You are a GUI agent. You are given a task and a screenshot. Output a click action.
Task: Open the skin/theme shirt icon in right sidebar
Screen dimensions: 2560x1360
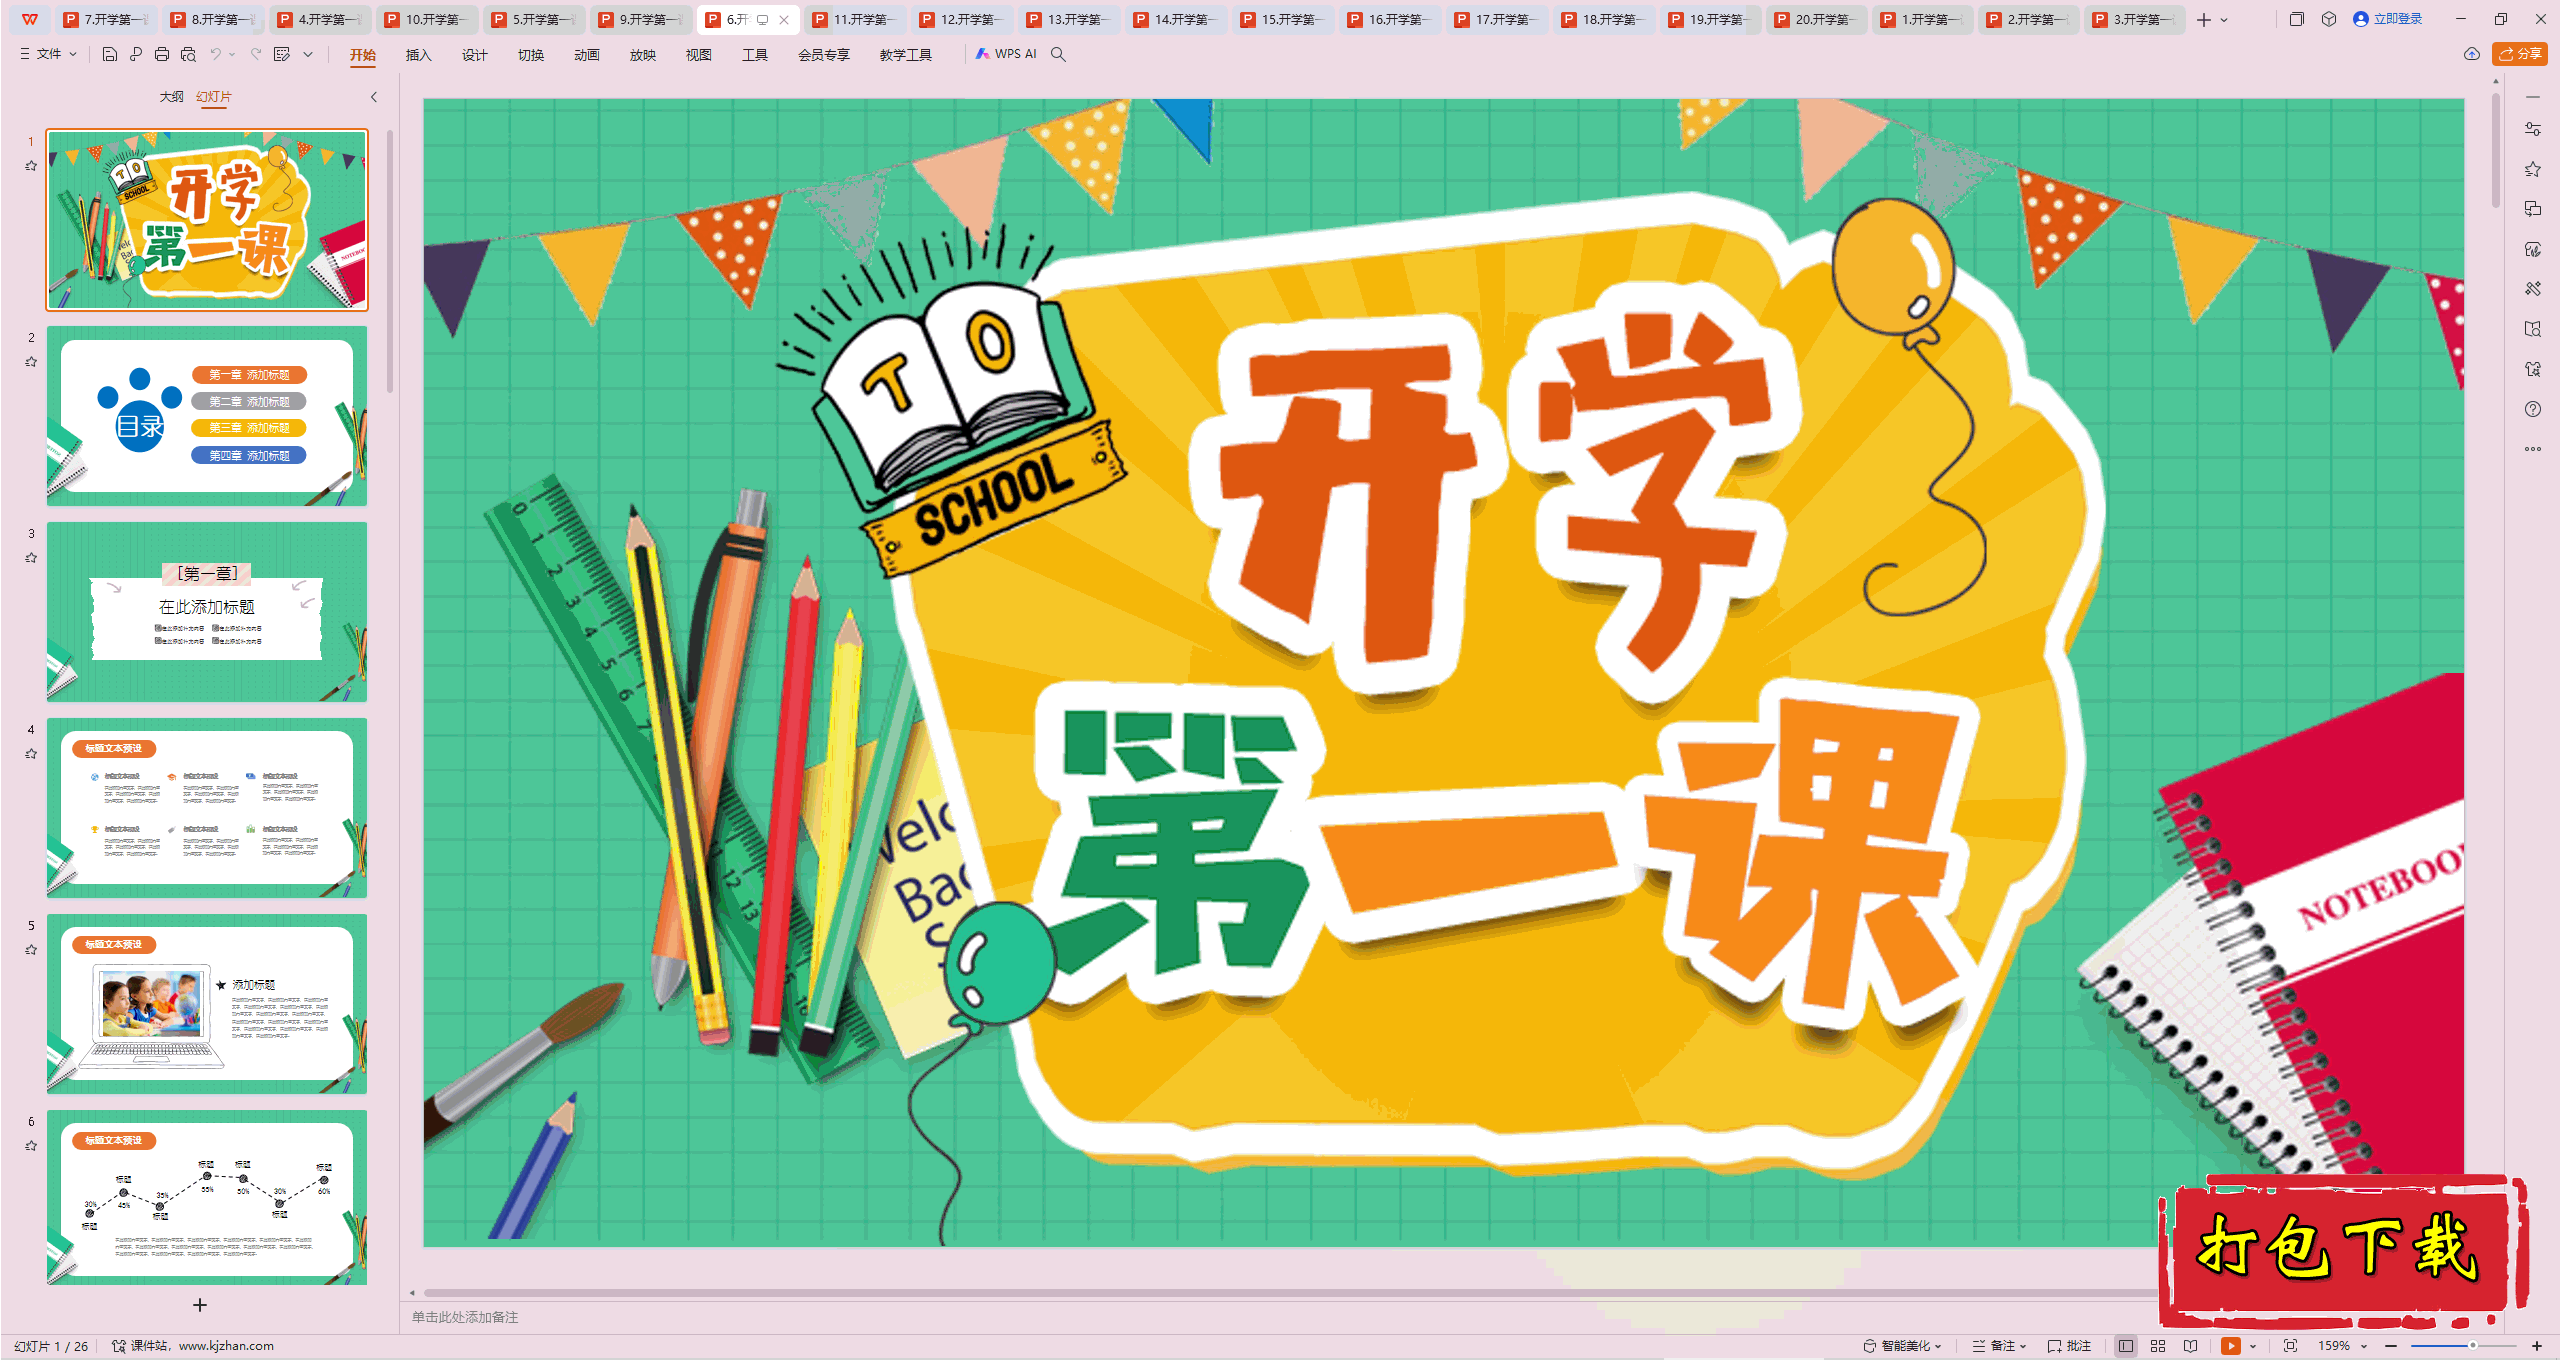2532,369
